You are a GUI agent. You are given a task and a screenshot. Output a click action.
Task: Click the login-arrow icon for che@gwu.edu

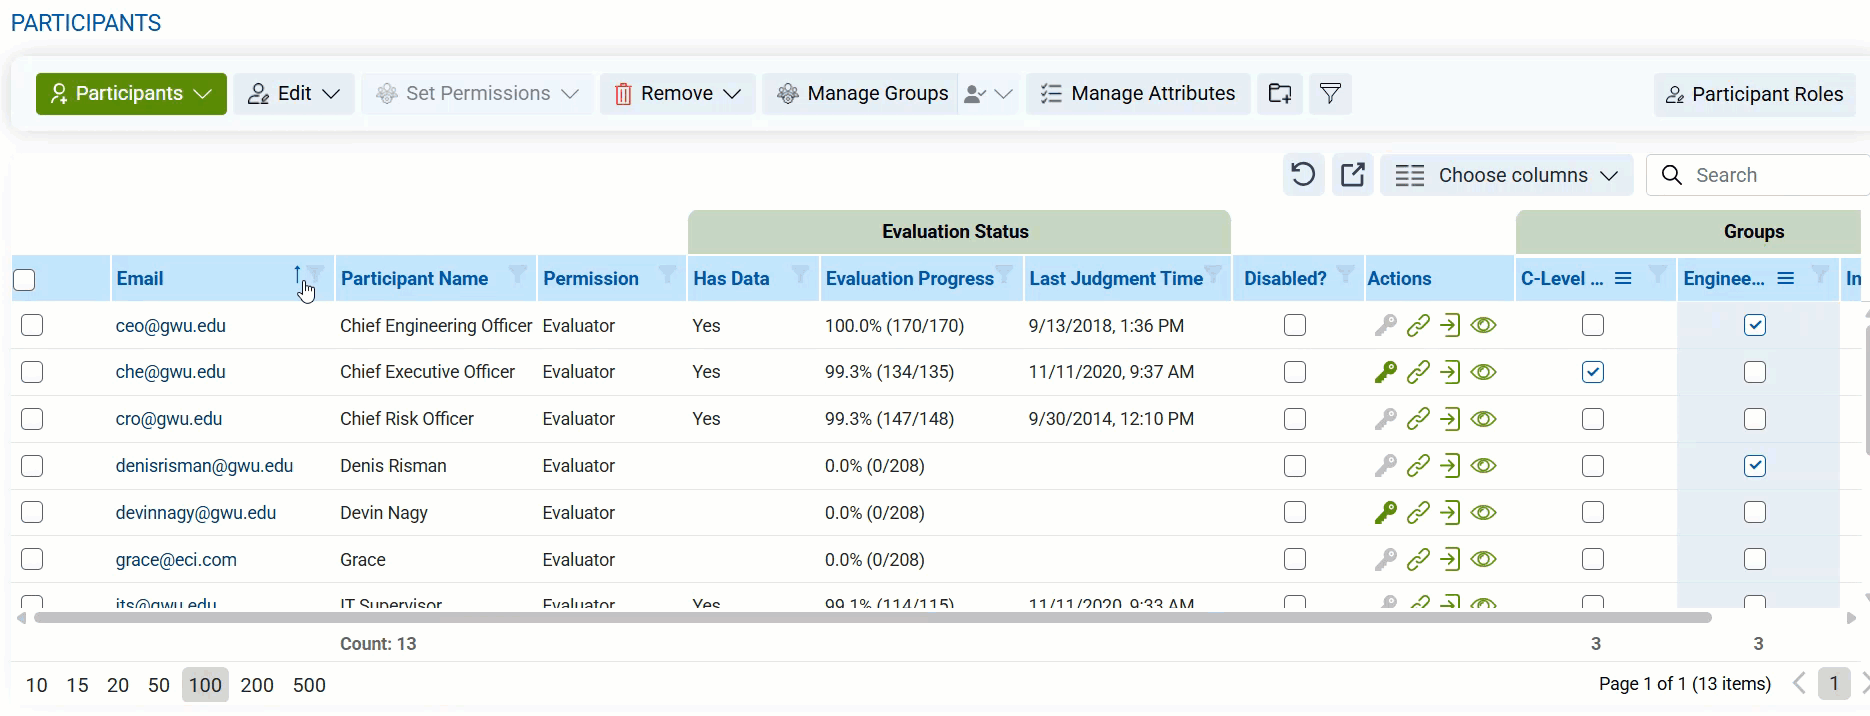coord(1450,372)
